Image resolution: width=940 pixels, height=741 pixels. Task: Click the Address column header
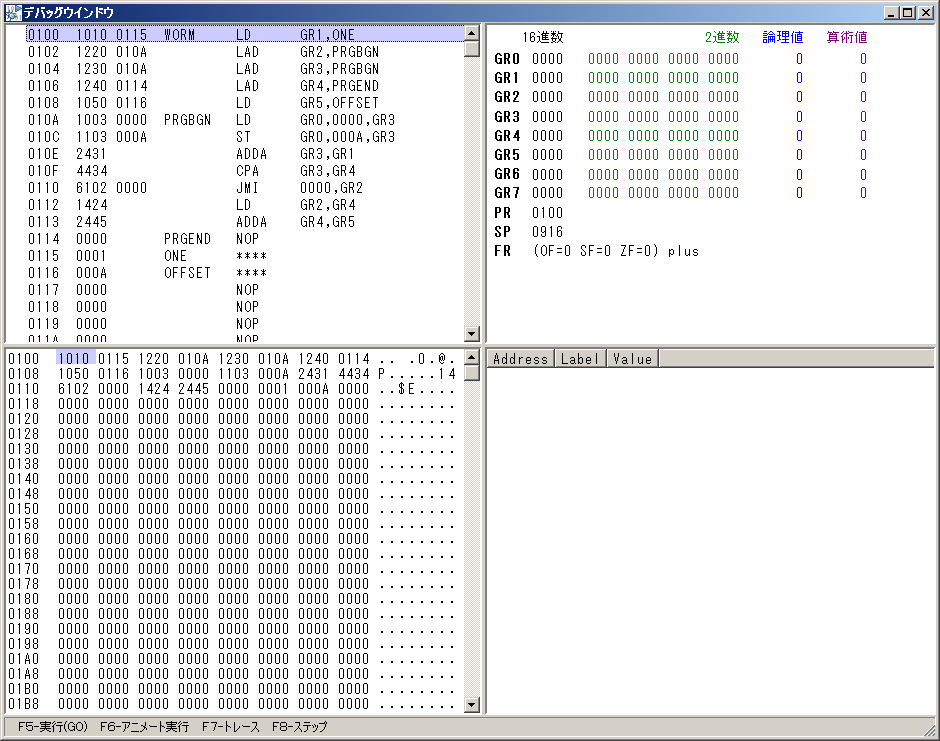coord(520,359)
